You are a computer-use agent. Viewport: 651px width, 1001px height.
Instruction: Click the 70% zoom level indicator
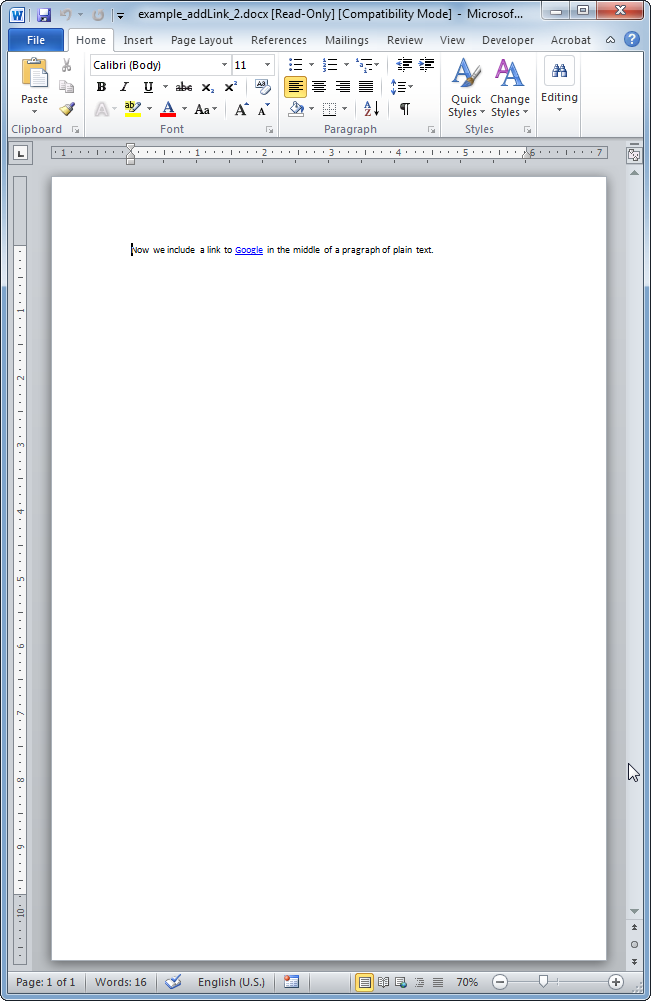pos(467,982)
